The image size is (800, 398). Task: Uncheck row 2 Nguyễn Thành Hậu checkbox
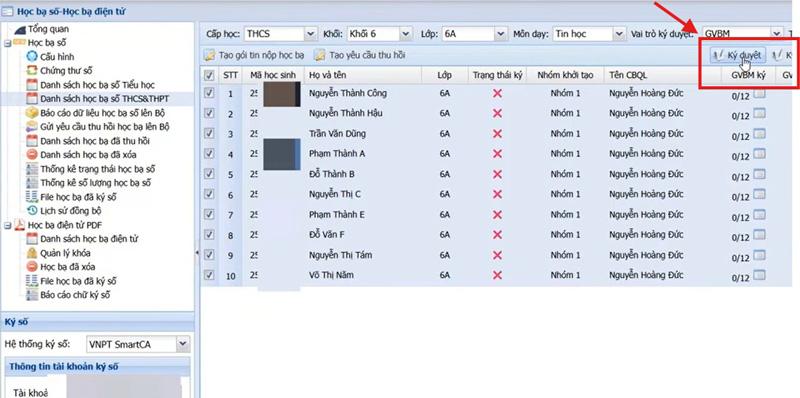click(209, 113)
